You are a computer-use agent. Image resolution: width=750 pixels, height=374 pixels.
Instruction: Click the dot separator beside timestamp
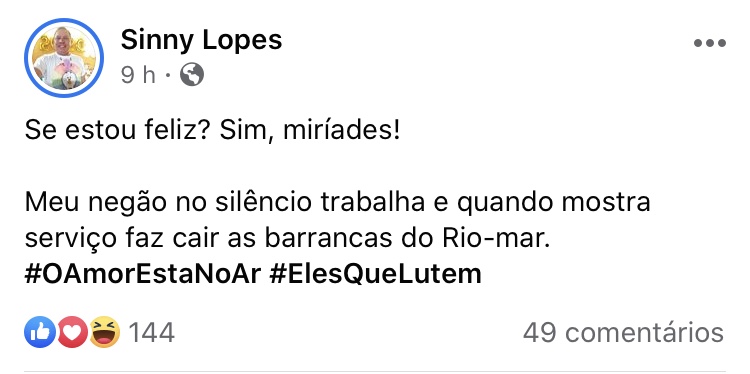pos(168,76)
